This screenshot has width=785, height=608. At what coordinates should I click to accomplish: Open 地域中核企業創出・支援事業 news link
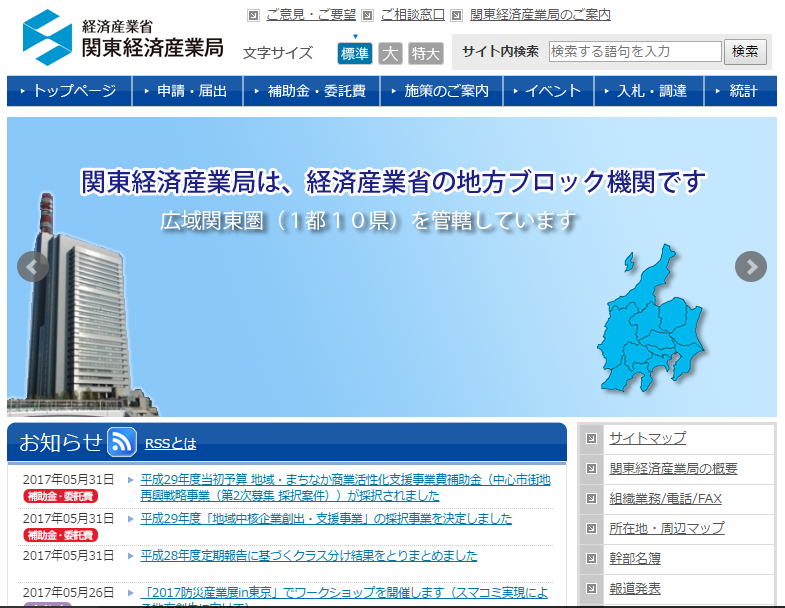click(x=326, y=518)
